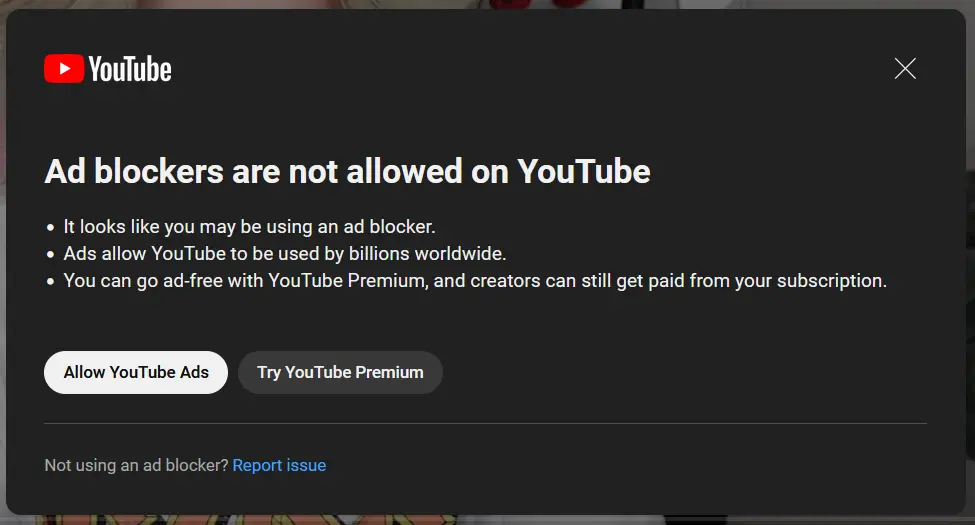Click the bullet dot before 'It looks like'

pos(50,228)
